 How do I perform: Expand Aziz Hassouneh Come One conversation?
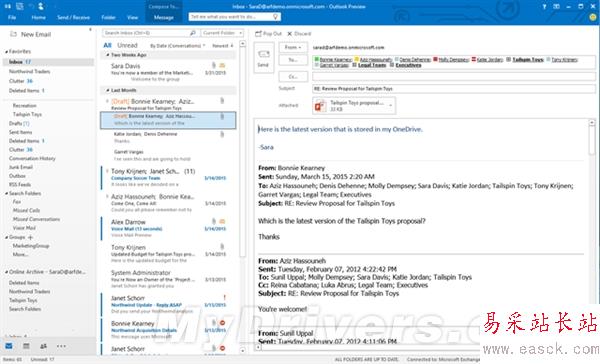coord(107,196)
